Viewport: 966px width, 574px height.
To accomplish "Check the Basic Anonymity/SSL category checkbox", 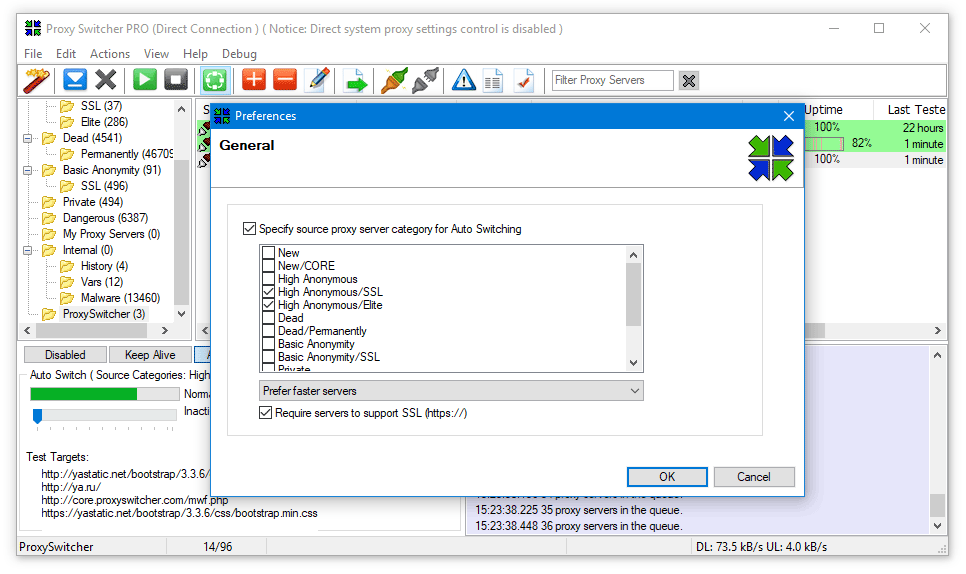I will (x=269, y=357).
